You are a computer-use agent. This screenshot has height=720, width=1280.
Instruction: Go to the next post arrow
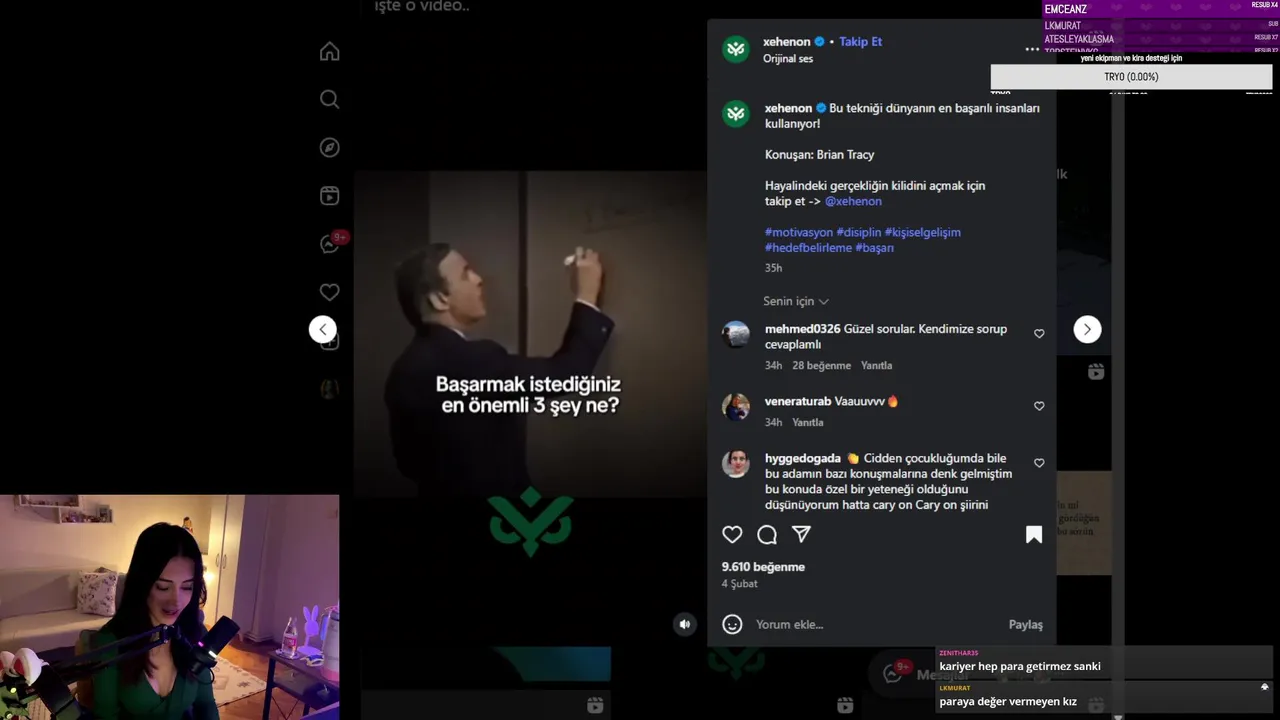[1087, 329]
